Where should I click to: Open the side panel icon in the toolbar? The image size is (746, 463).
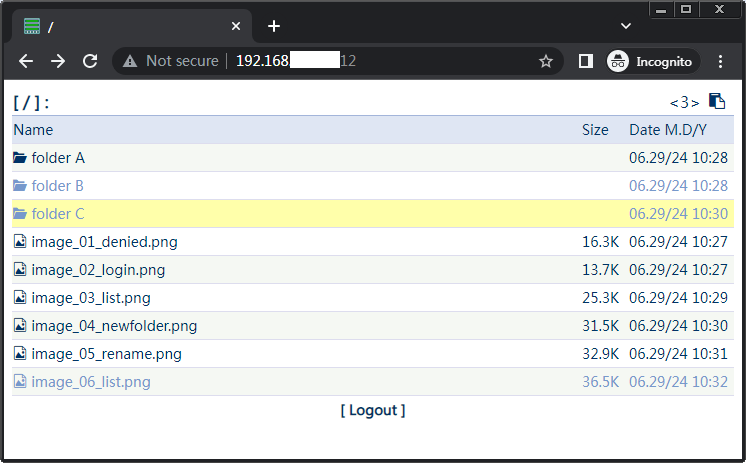coord(586,61)
